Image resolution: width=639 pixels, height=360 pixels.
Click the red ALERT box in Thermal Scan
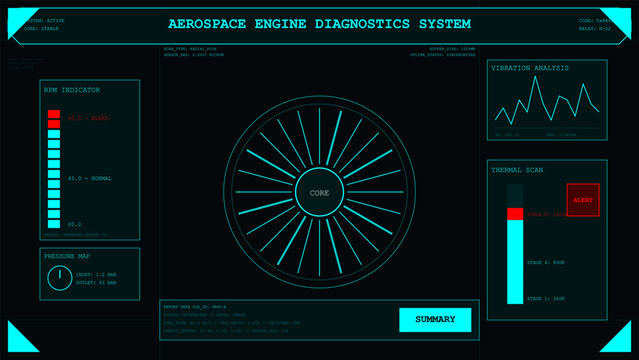click(583, 200)
